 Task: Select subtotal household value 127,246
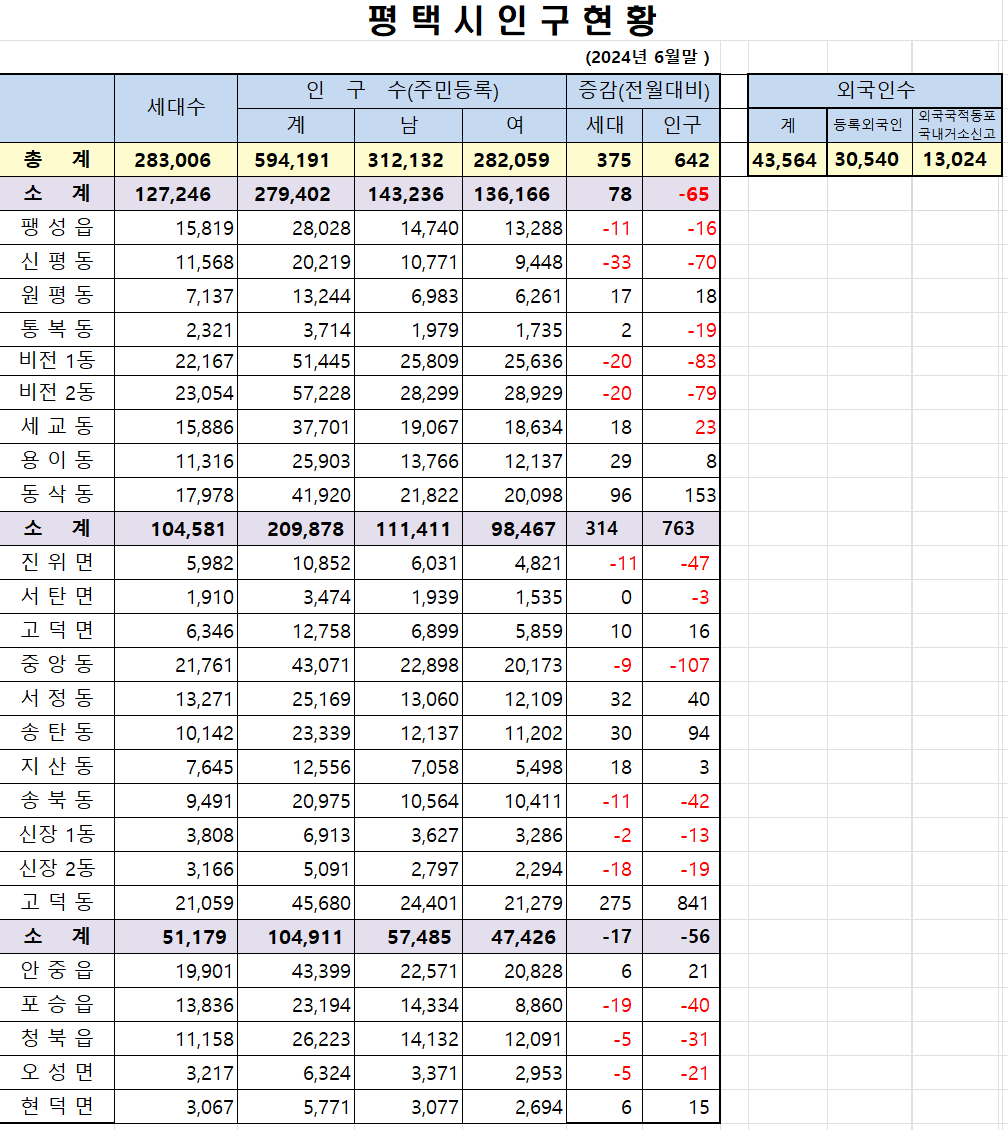173,195
